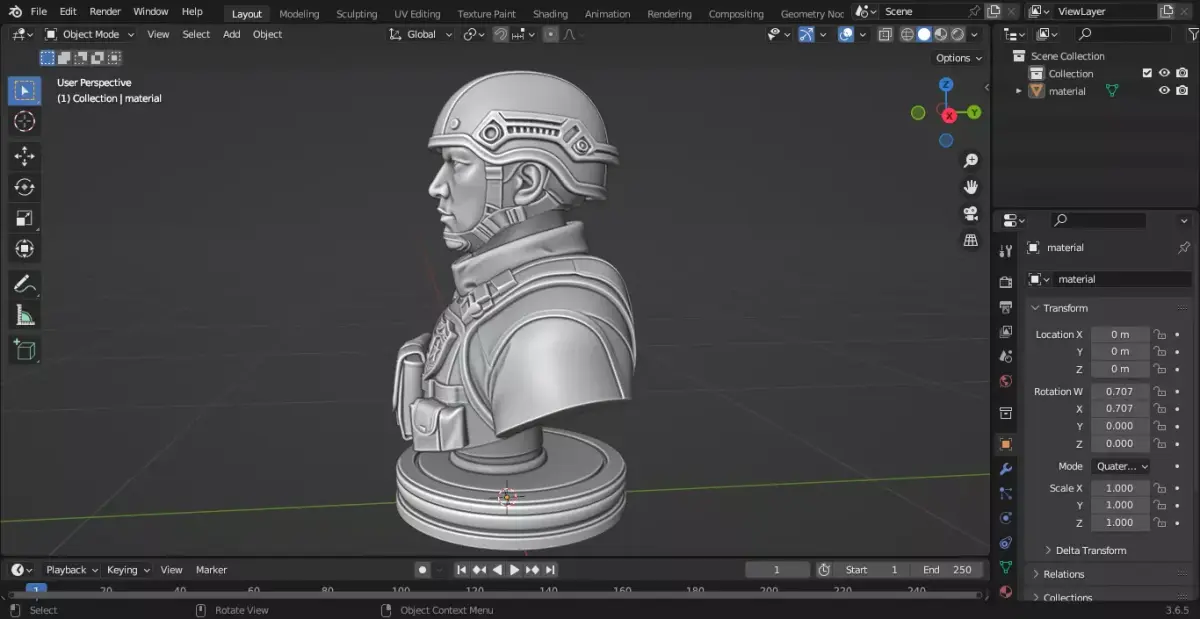Open rotation Mode Quaternion dropdown
Viewport: 1200px width, 619px height.
[1121, 466]
